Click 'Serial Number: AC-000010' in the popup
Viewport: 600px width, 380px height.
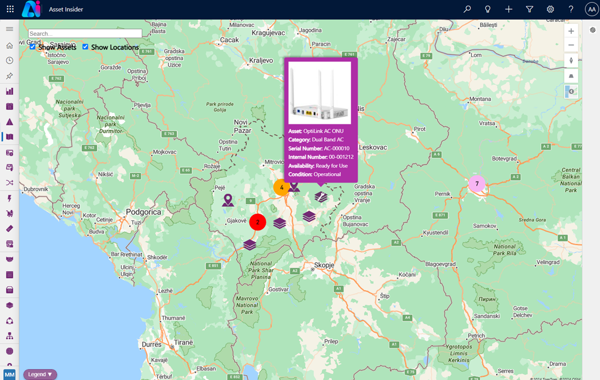(x=319, y=148)
